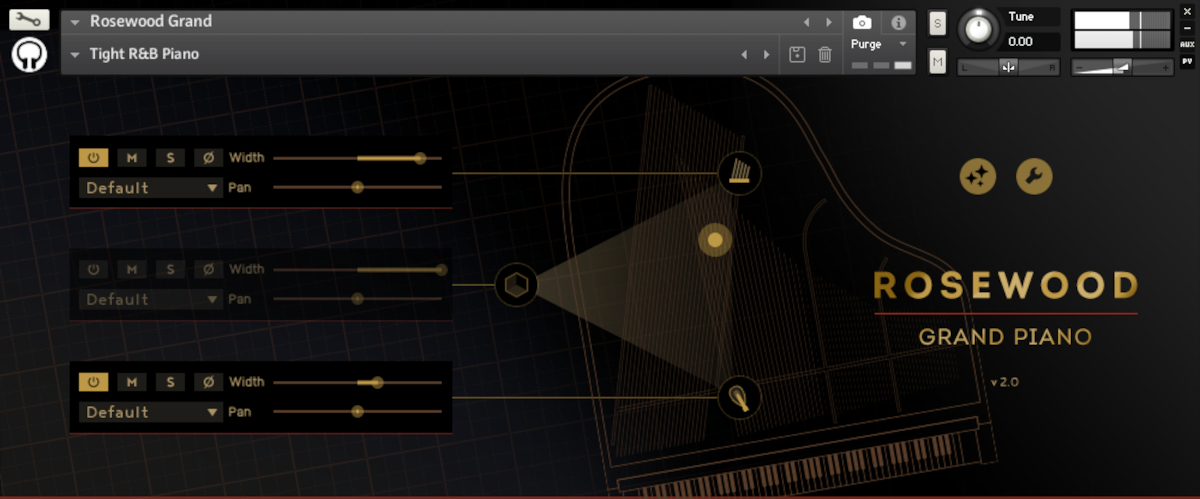Image resolution: width=1200 pixels, height=499 pixels.
Task: Minimize the instrument view with the minus button
Action: click(x=1187, y=28)
